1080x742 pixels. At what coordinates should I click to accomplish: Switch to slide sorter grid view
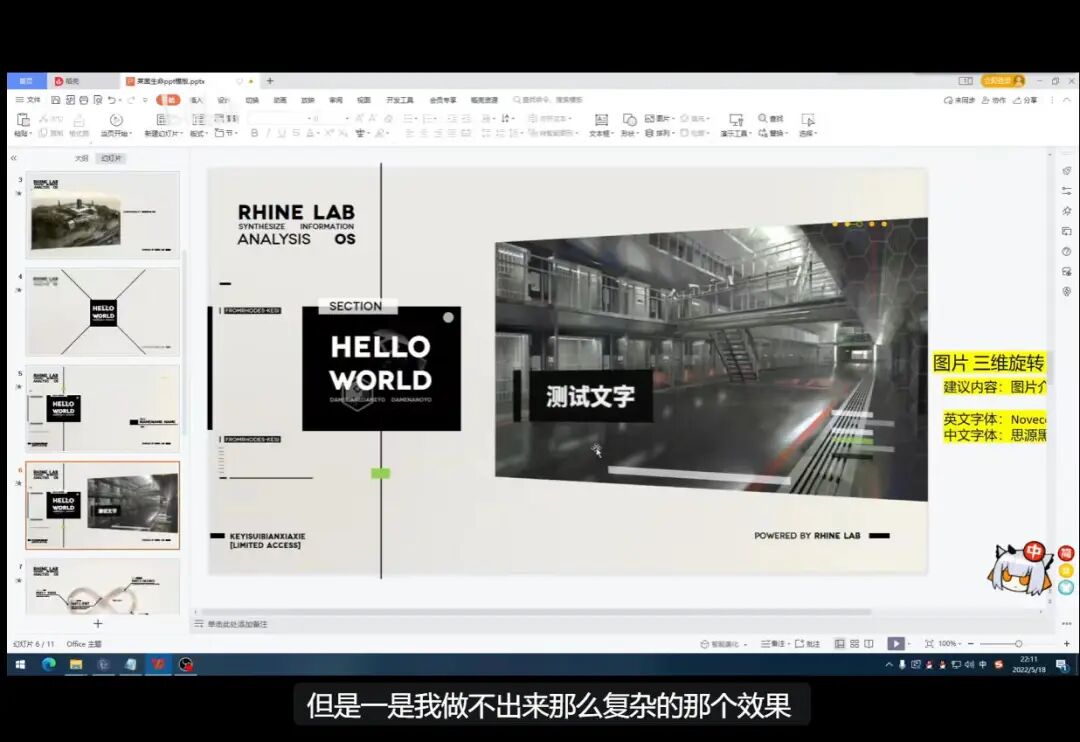pos(854,643)
